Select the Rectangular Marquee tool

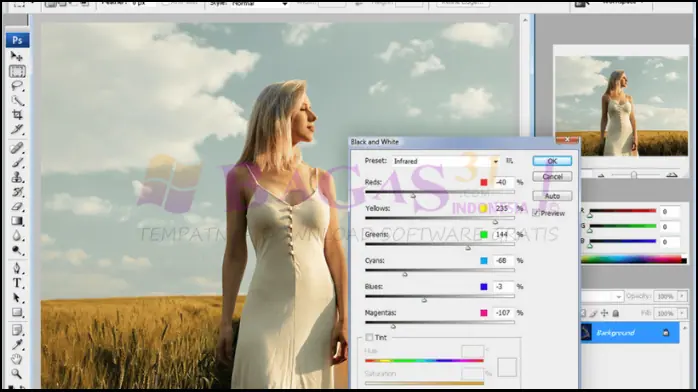17,71
